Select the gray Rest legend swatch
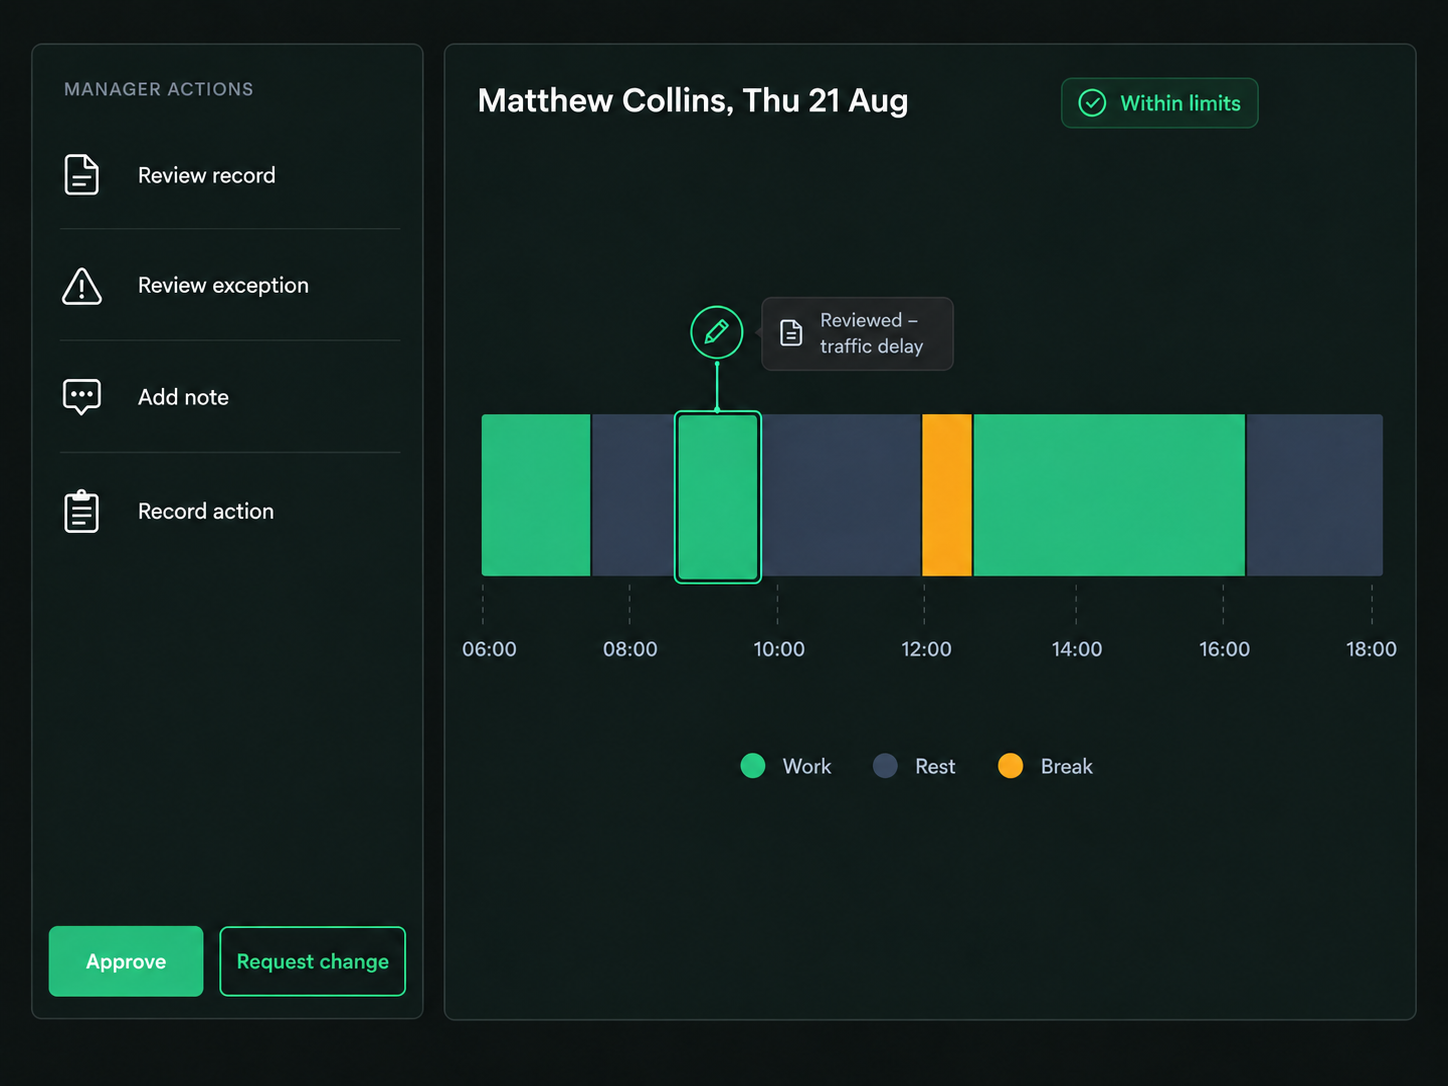Screen dimensions: 1448x1086 885,766
